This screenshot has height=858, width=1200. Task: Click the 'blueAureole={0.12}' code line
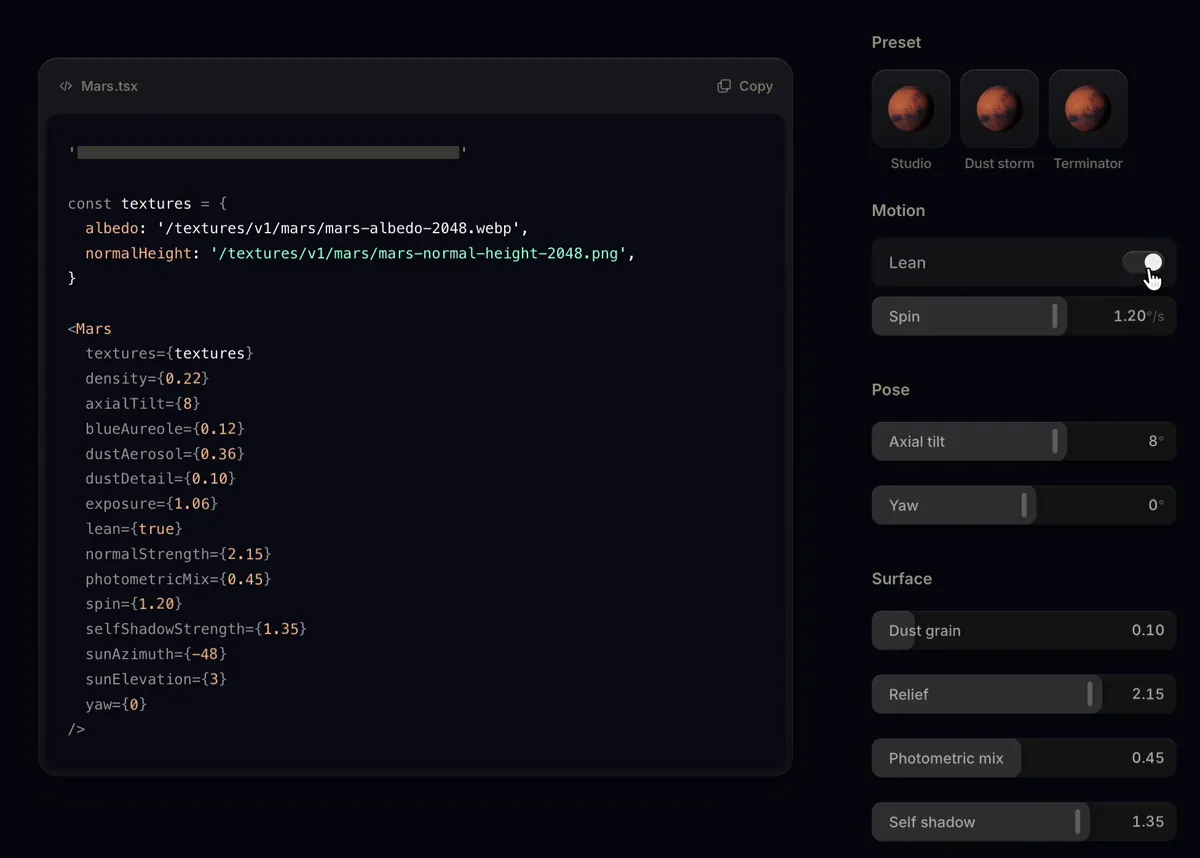click(x=165, y=428)
